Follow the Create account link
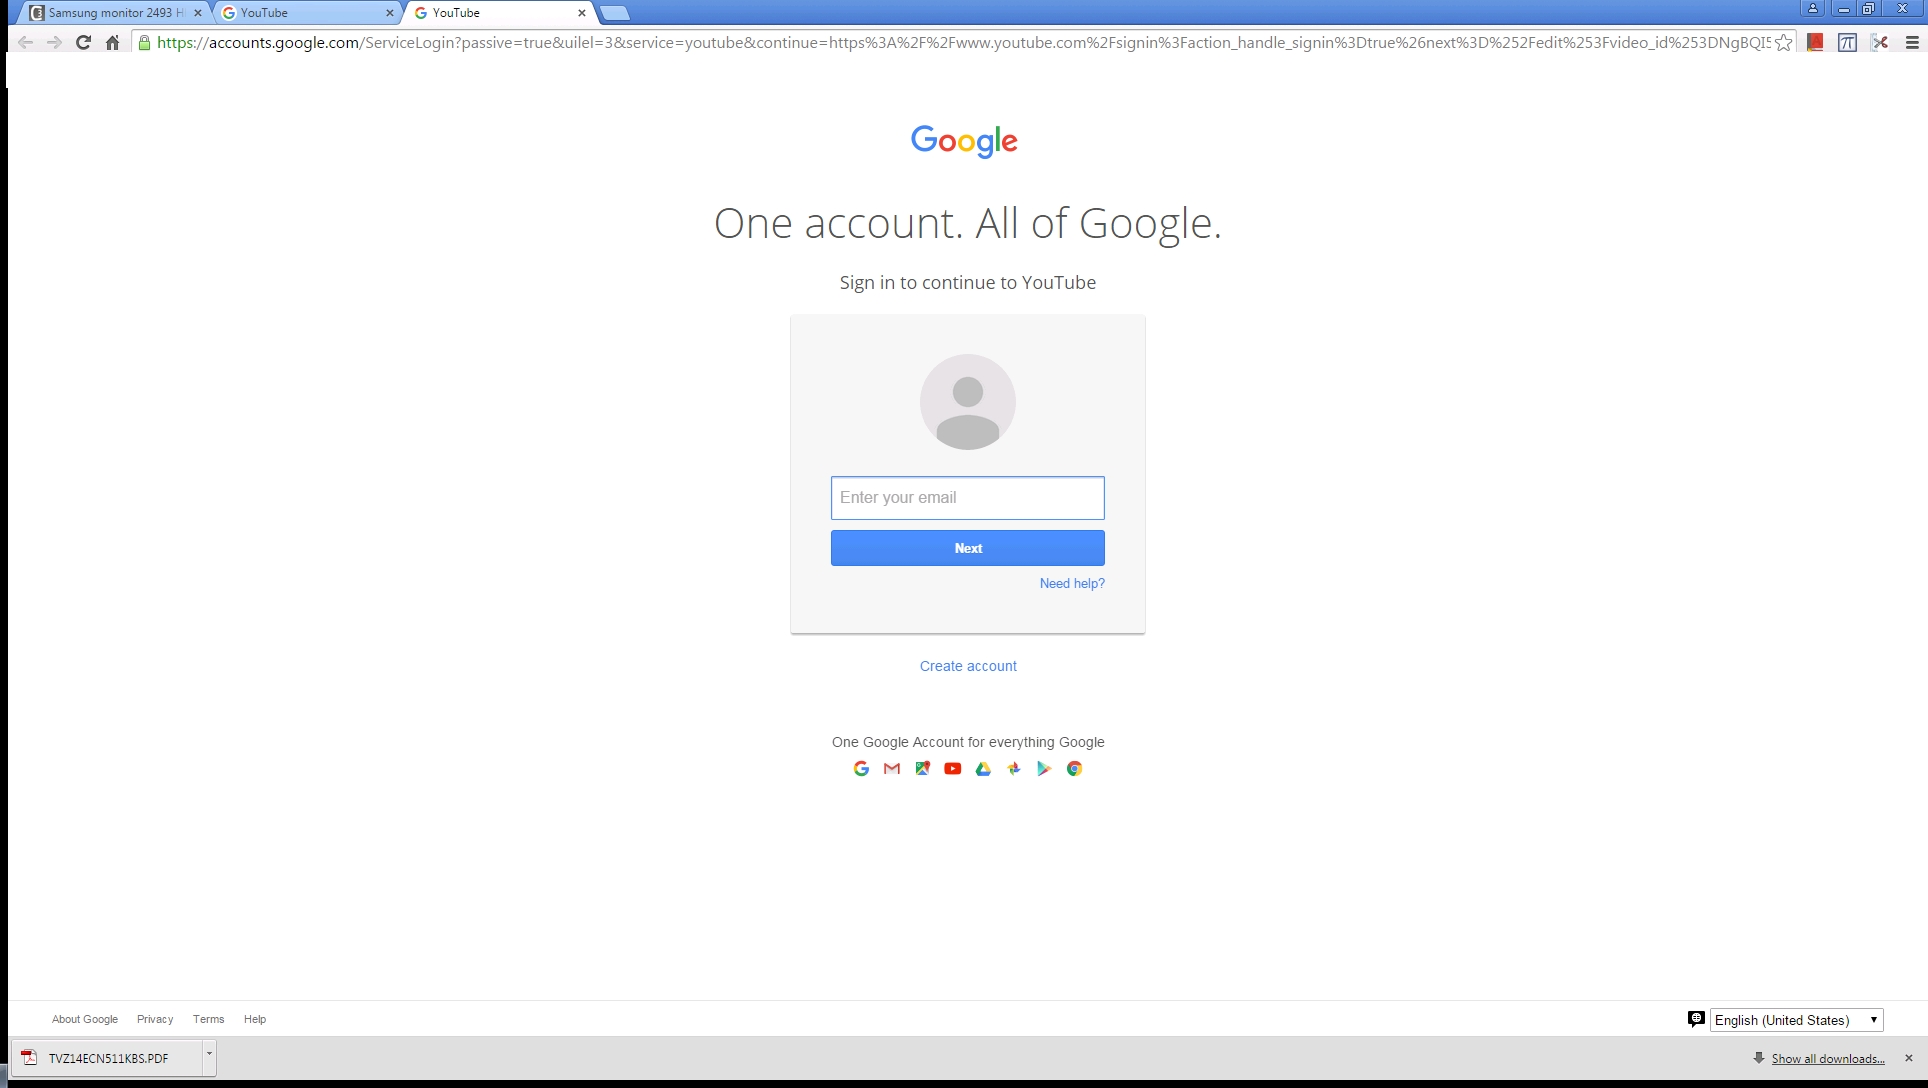1928x1088 pixels. pos(968,666)
